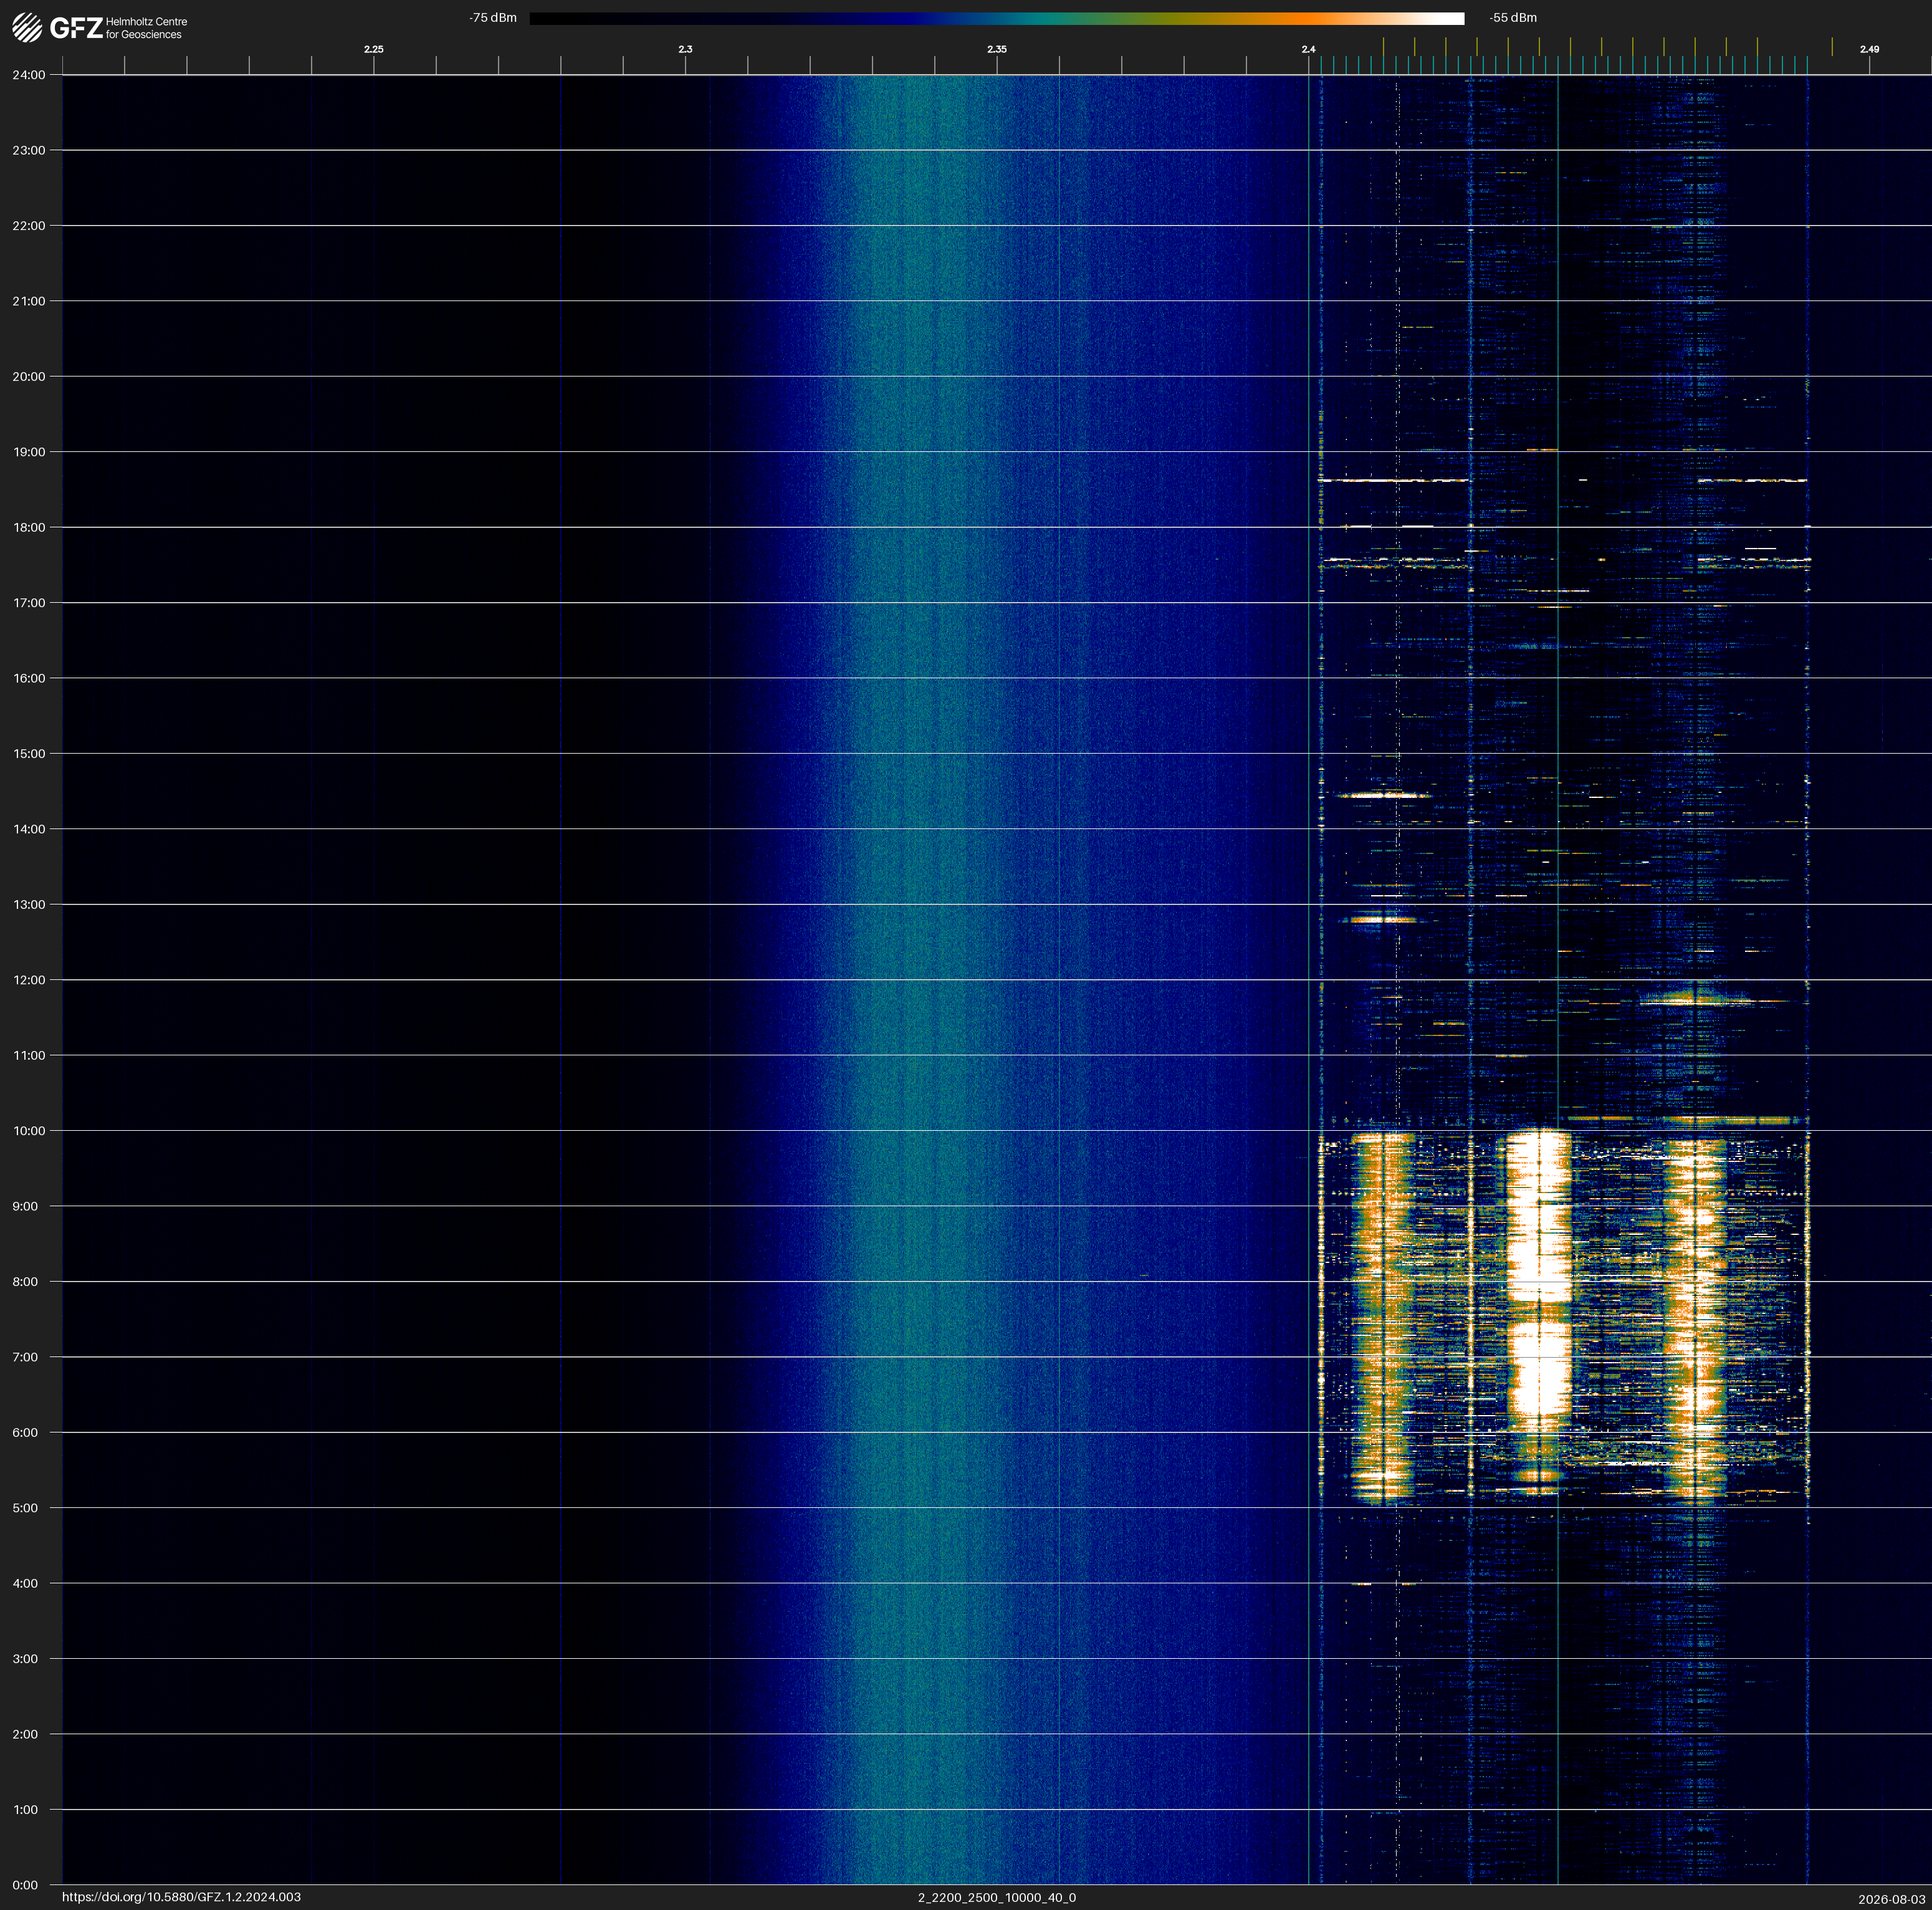
Task: Click the -55 dBm scale label
Action: (1513, 18)
